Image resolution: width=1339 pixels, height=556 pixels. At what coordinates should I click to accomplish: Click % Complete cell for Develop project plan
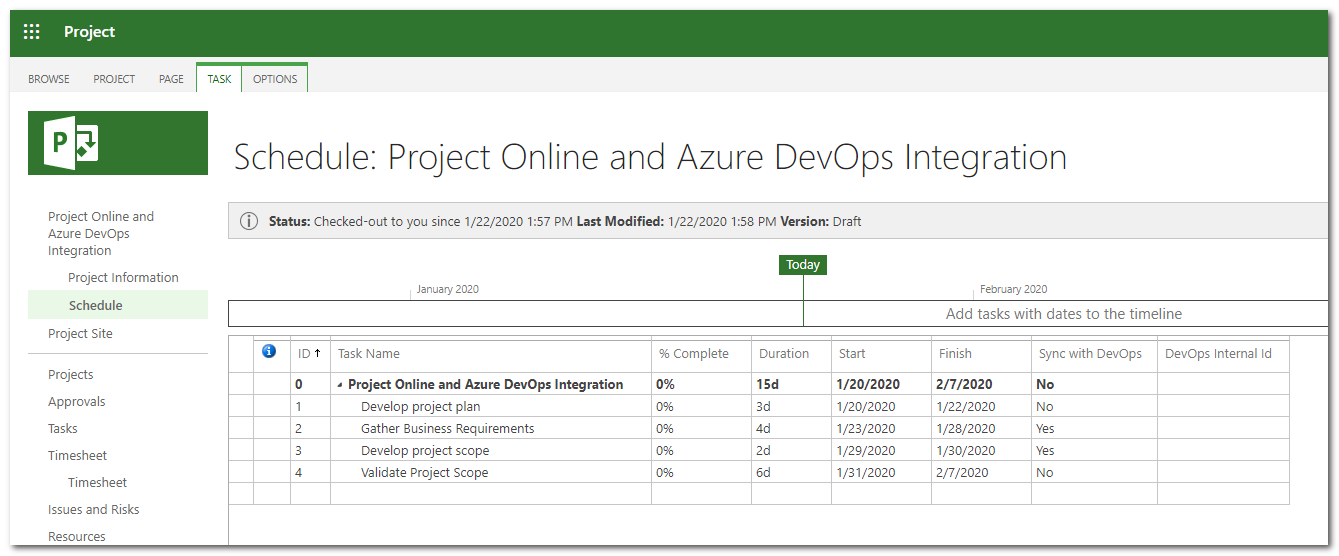point(701,407)
